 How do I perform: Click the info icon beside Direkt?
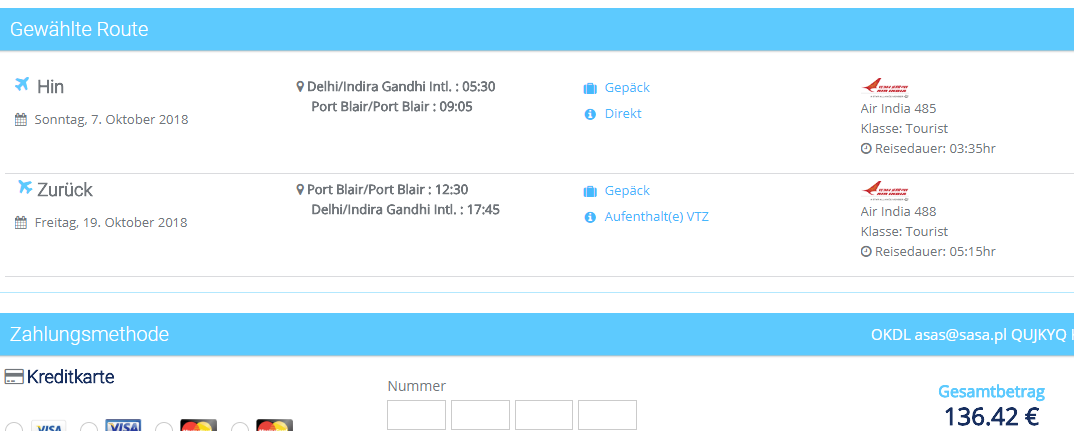(590, 114)
